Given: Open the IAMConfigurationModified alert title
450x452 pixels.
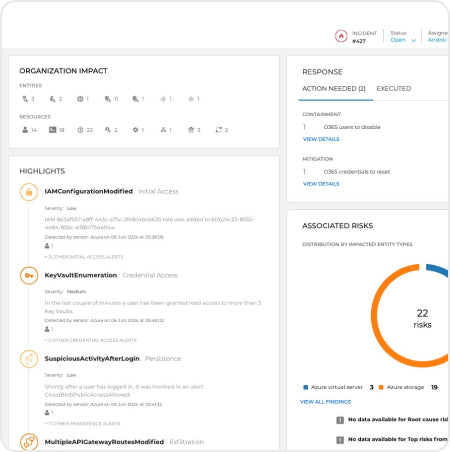Looking at the screenshot, I should (x=89, y=191).
